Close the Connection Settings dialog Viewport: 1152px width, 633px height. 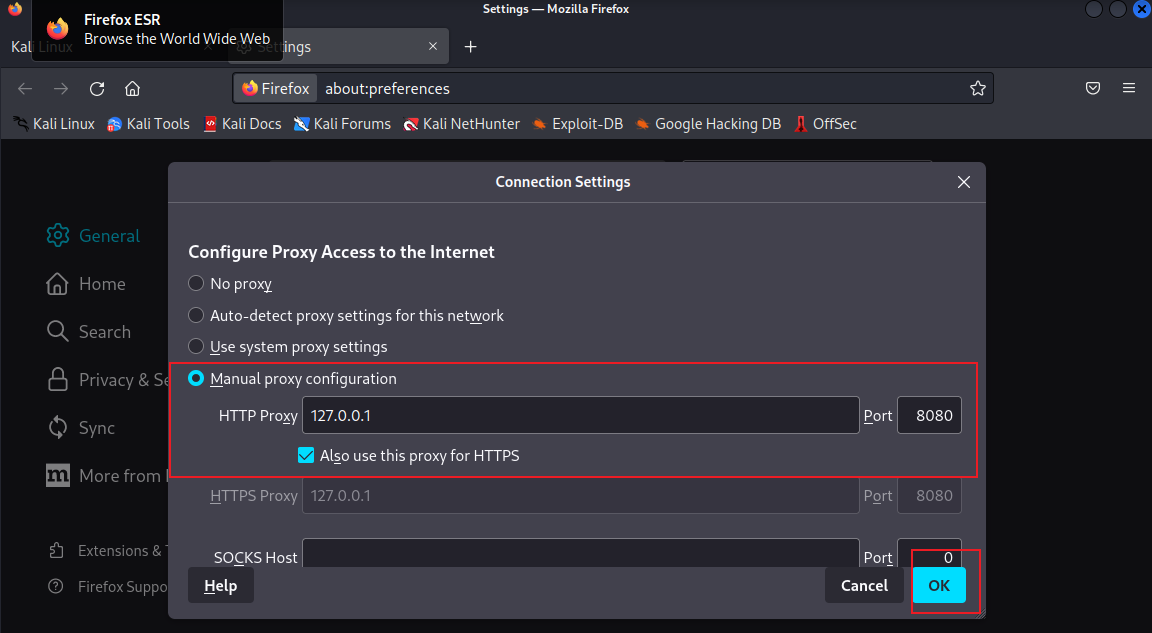(963, 182)
